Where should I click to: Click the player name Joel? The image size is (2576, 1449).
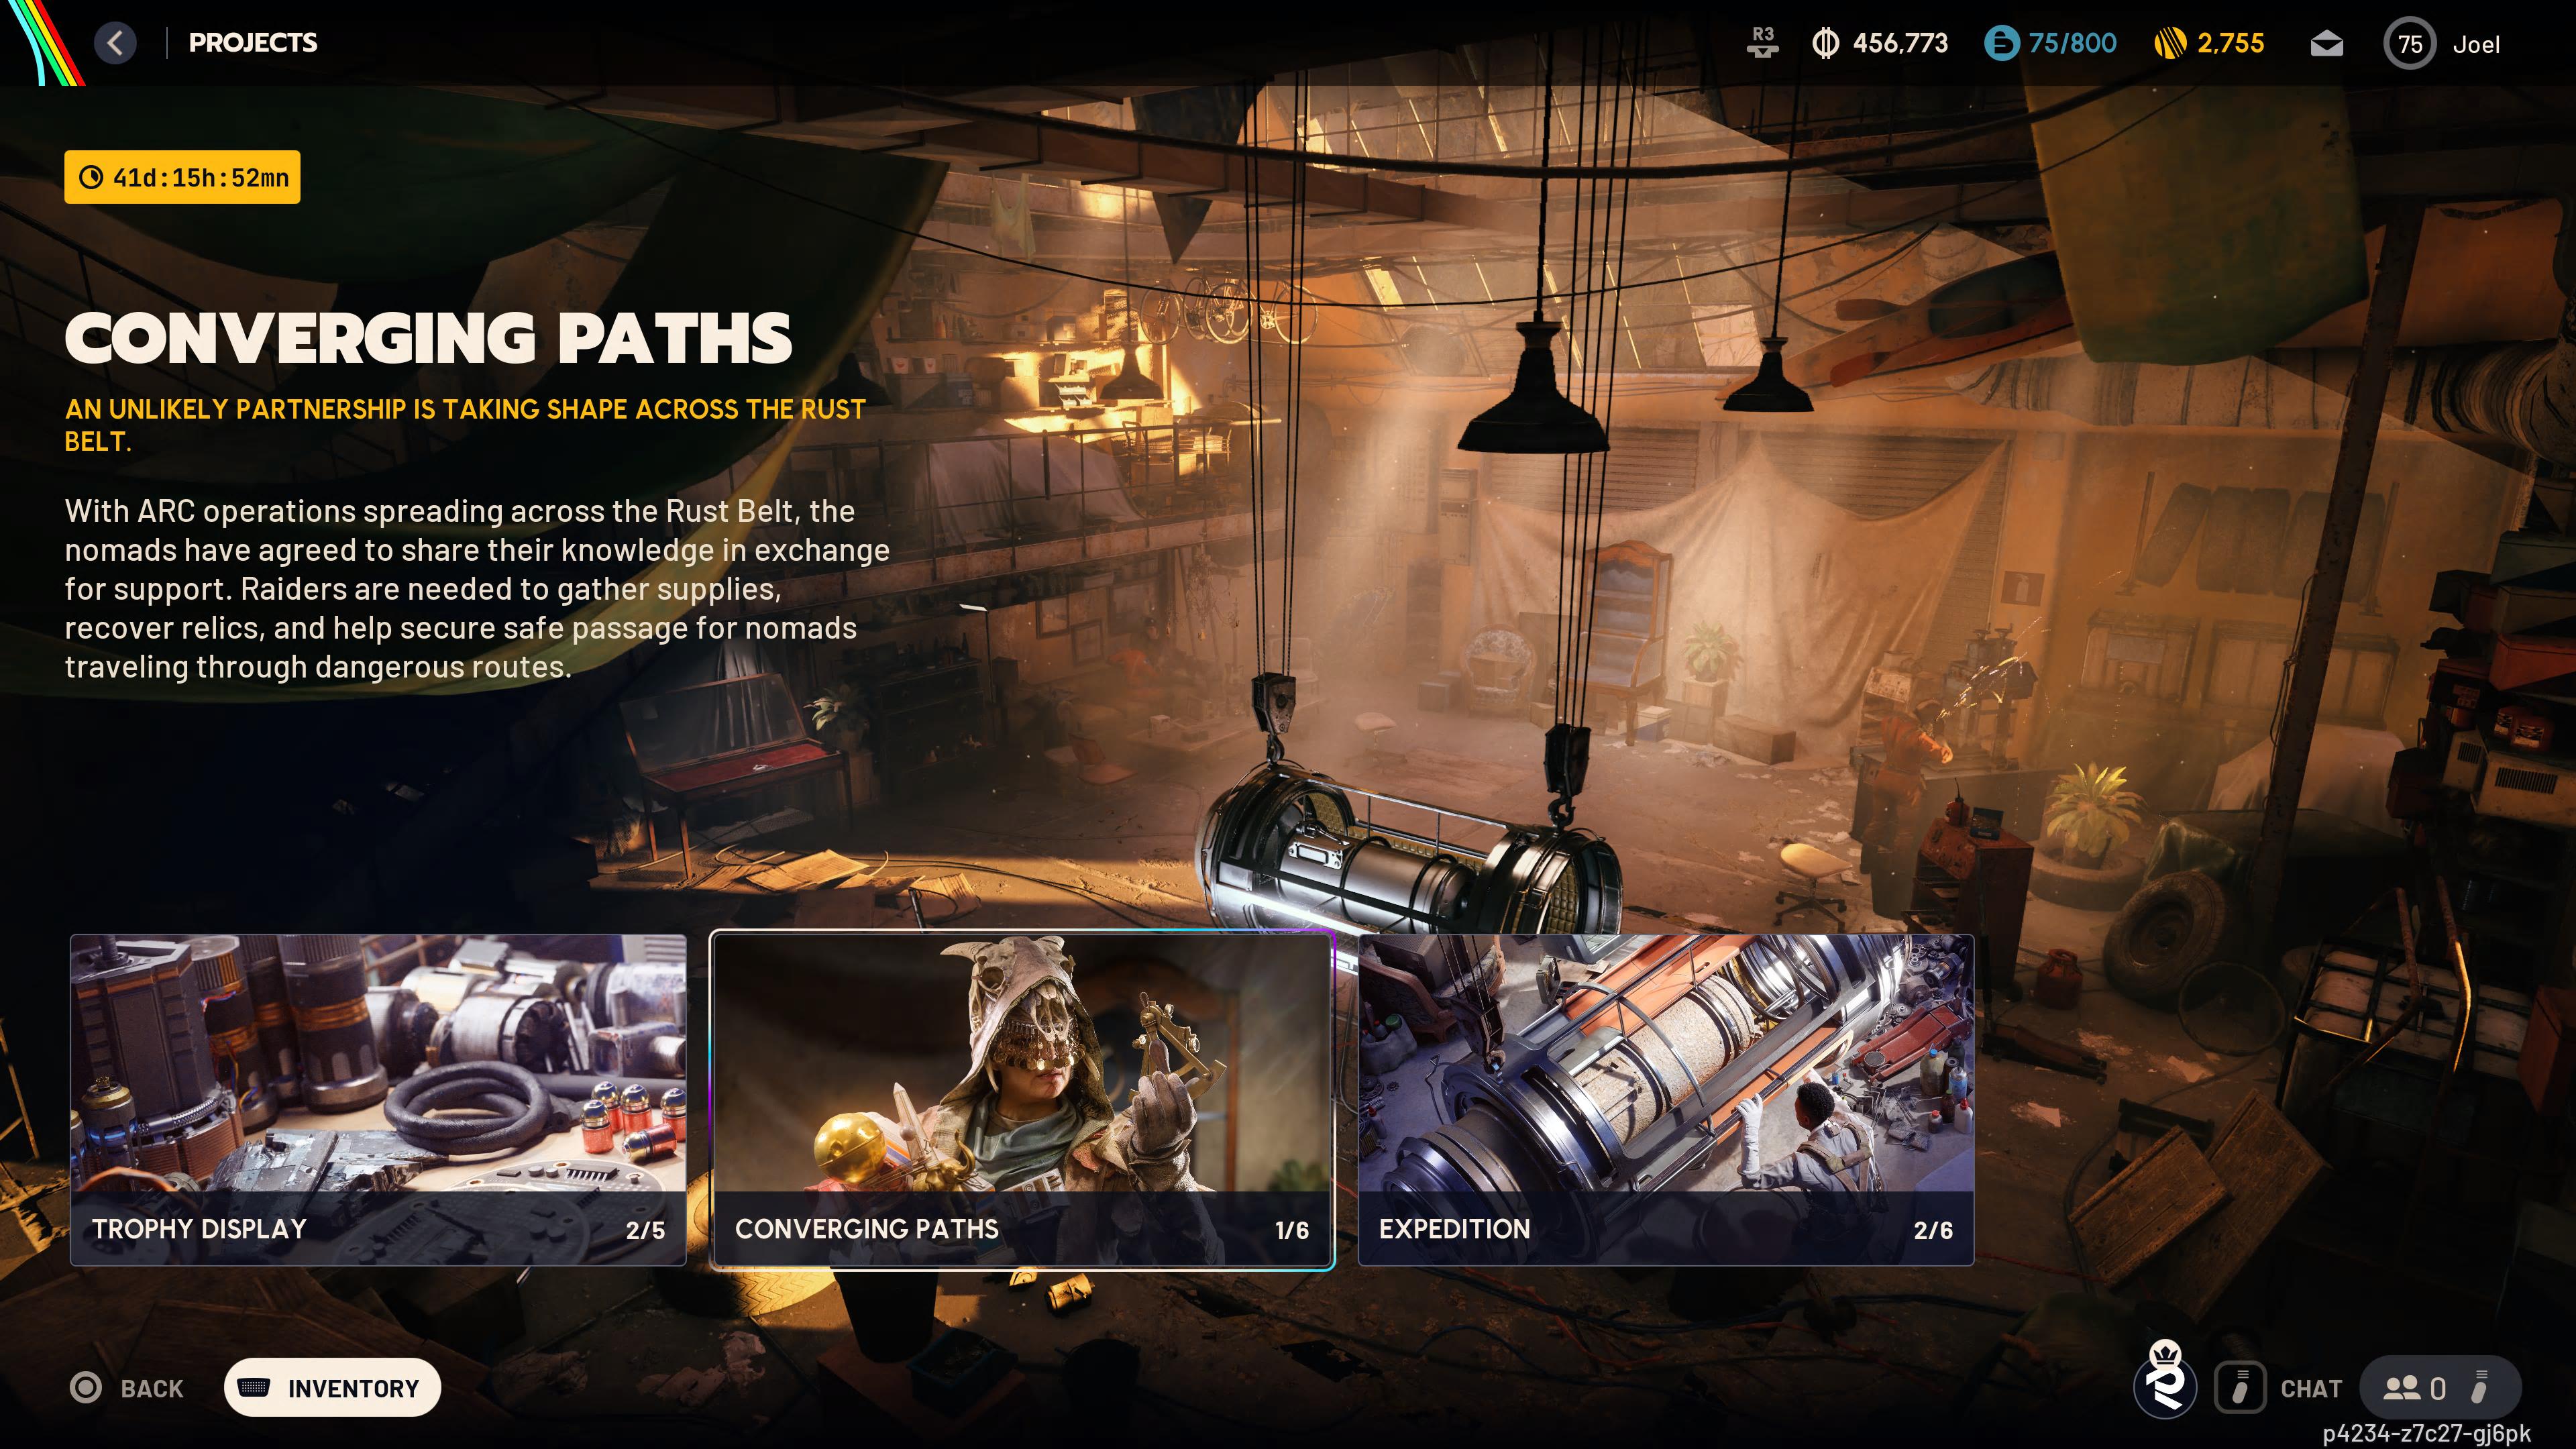click(x=2476, y=44)
